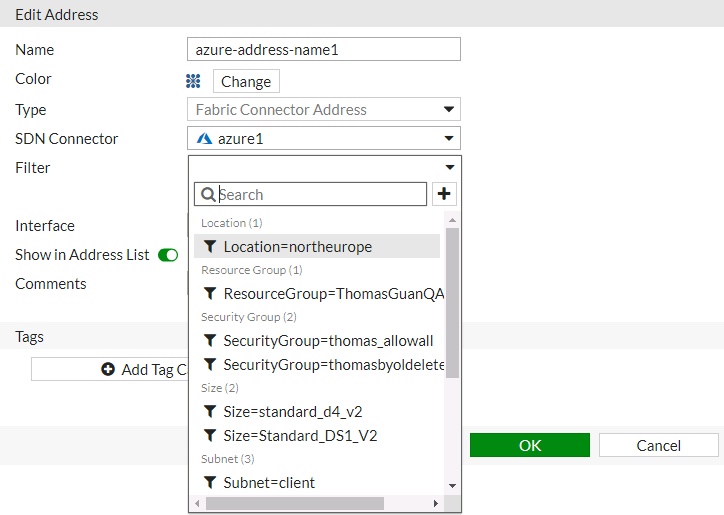The width and height of the screenshot is (724, 515).
Task: Toggle Show in Address List switch
Action: 168,255
